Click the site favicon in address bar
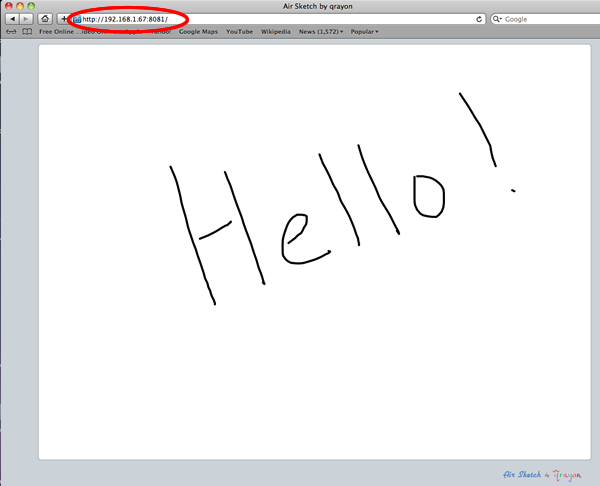This screenshot has height=486, width=600. [77, 20]
